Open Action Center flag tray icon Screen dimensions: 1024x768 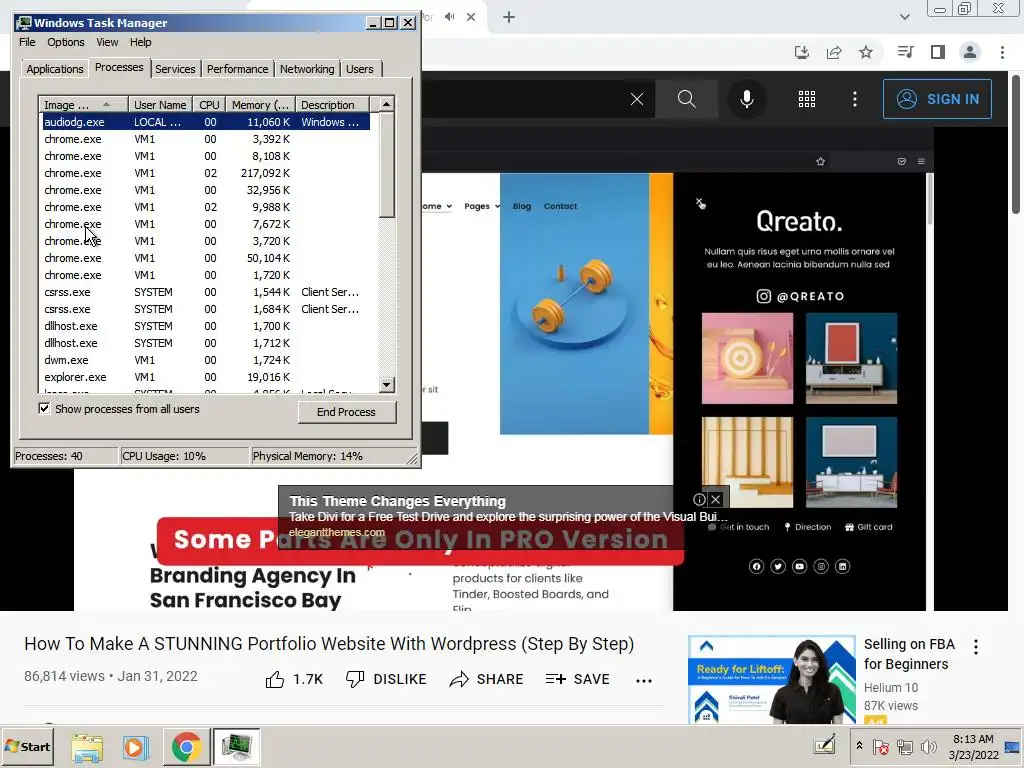(x=880, y=746)
